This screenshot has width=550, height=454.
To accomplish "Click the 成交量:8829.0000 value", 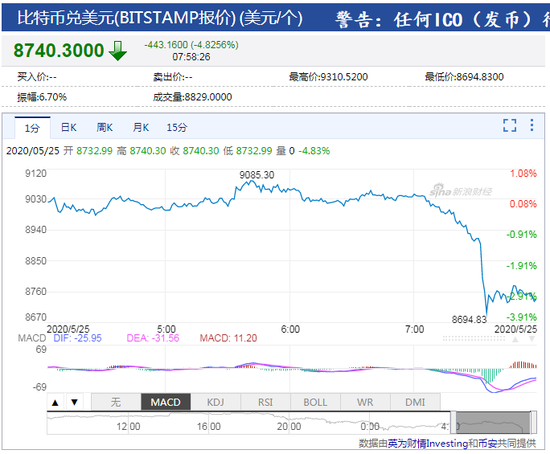I will coord(192,97).
